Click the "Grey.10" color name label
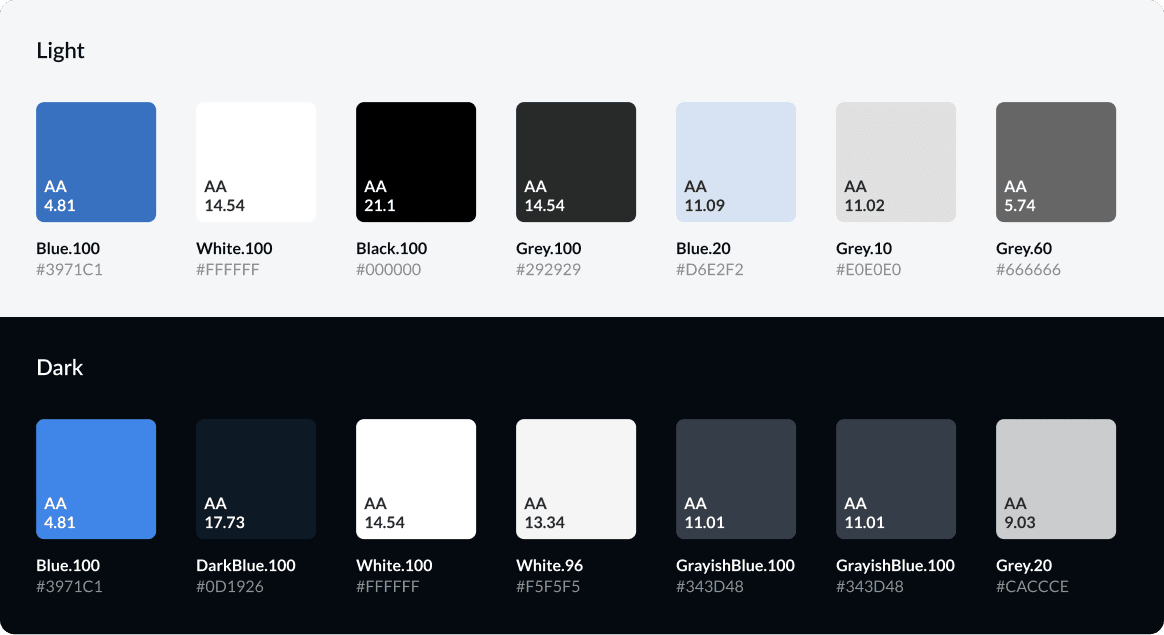Viewport: 1164px width, 635px height. [x=864, y=248]
